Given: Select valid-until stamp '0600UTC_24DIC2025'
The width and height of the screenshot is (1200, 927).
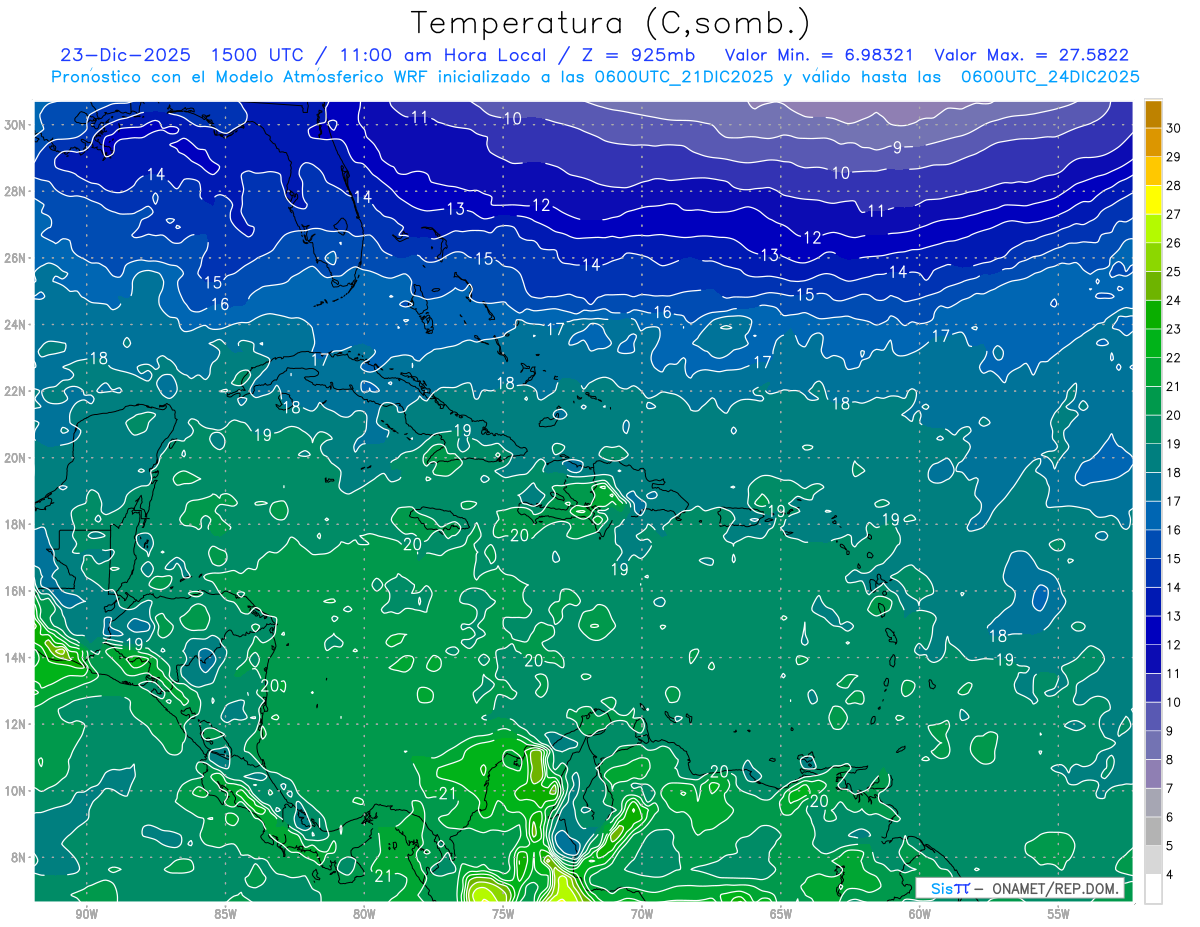Looking at the screenshot, I should point(1050,77).
